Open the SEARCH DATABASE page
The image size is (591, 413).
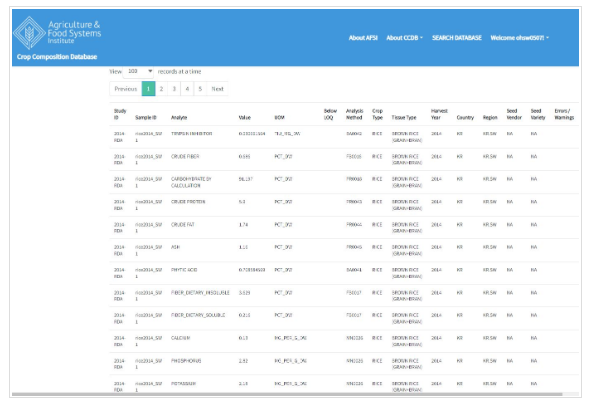tap(456, 38)
